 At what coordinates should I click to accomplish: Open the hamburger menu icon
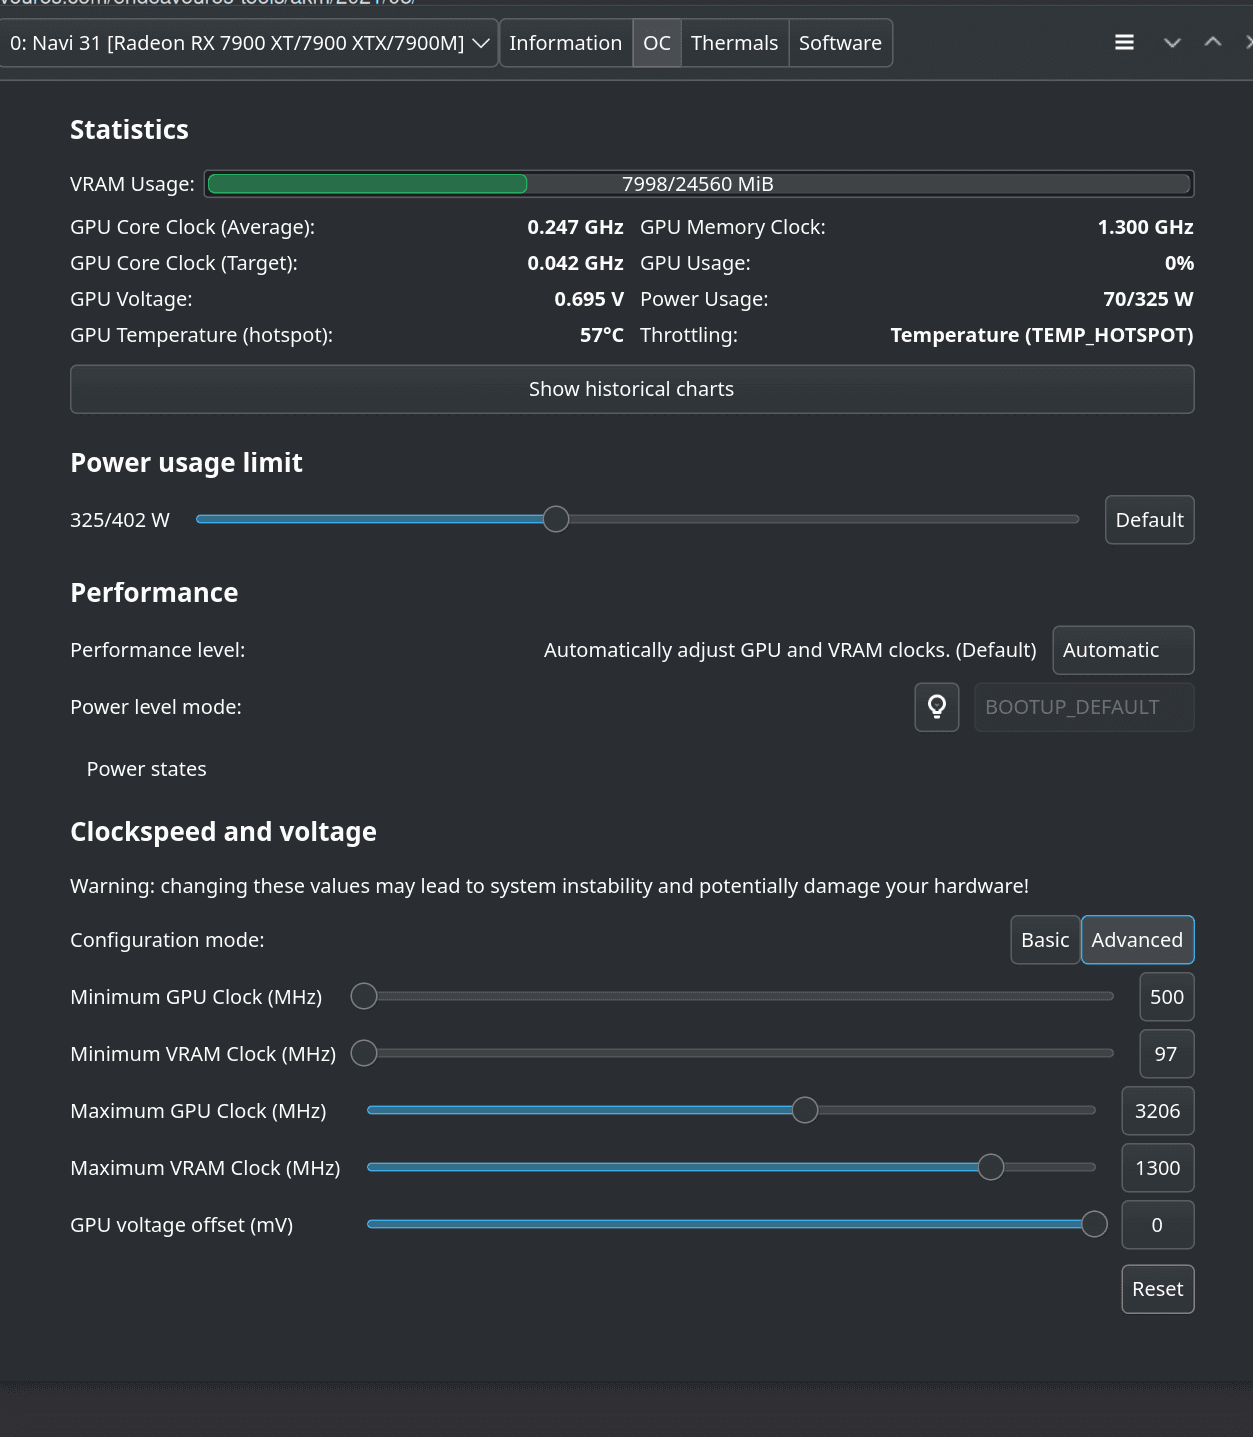pyautogui.click(x=1124, y=42)
